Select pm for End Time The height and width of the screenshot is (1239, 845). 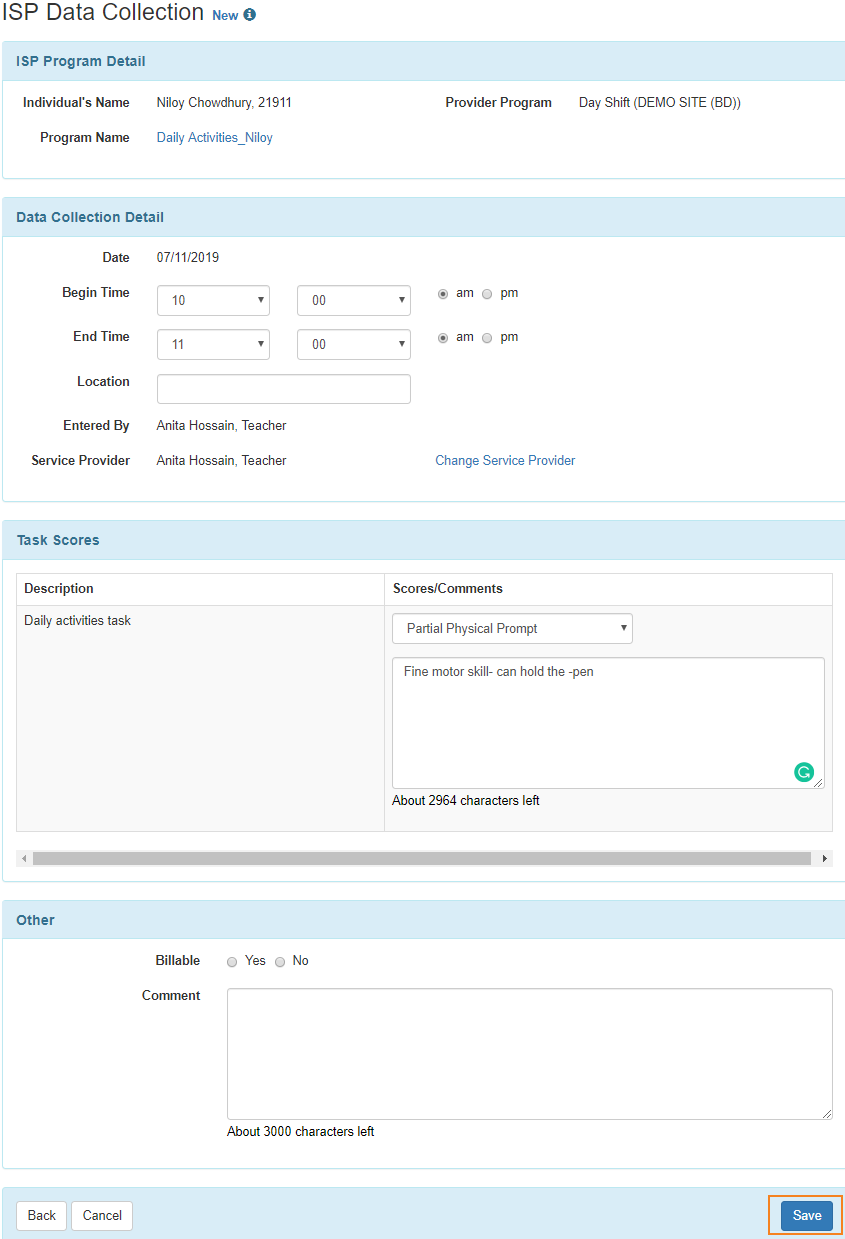[x=487, y=338]
